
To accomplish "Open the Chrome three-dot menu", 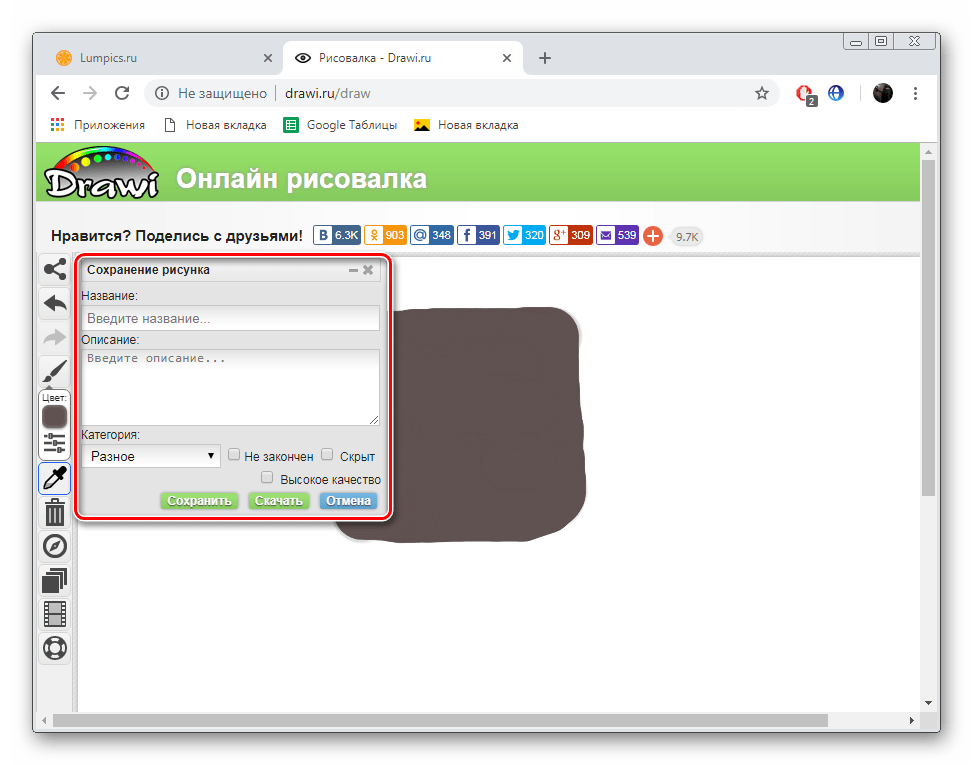I will pos(916,93).
